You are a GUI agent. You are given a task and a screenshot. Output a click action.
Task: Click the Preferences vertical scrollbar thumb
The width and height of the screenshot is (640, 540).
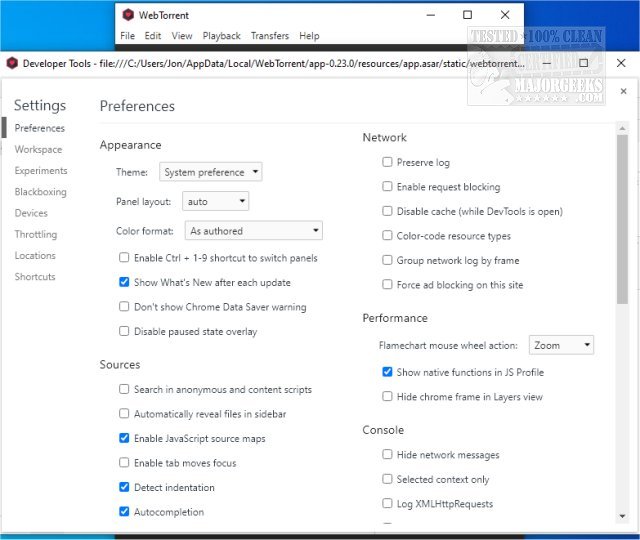click(x=622, y=219)
